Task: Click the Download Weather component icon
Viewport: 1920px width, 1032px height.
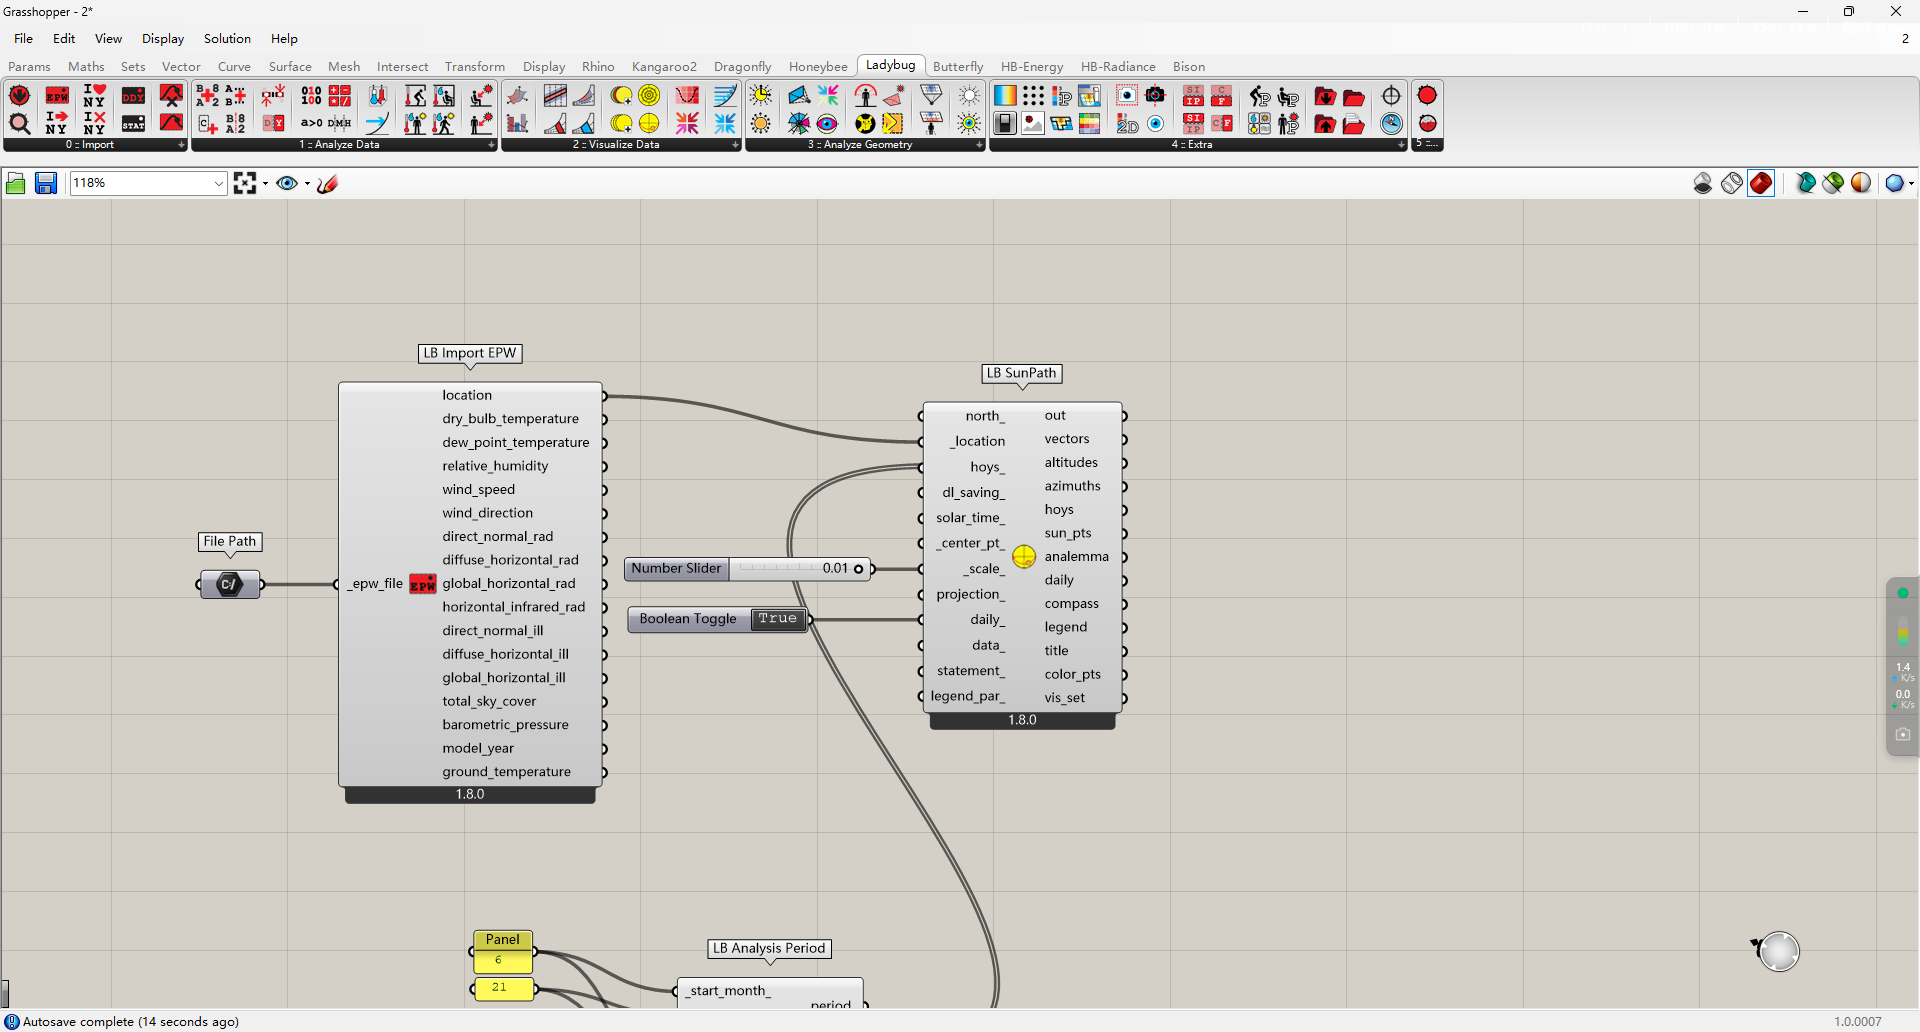Action: tap(19, 96)
